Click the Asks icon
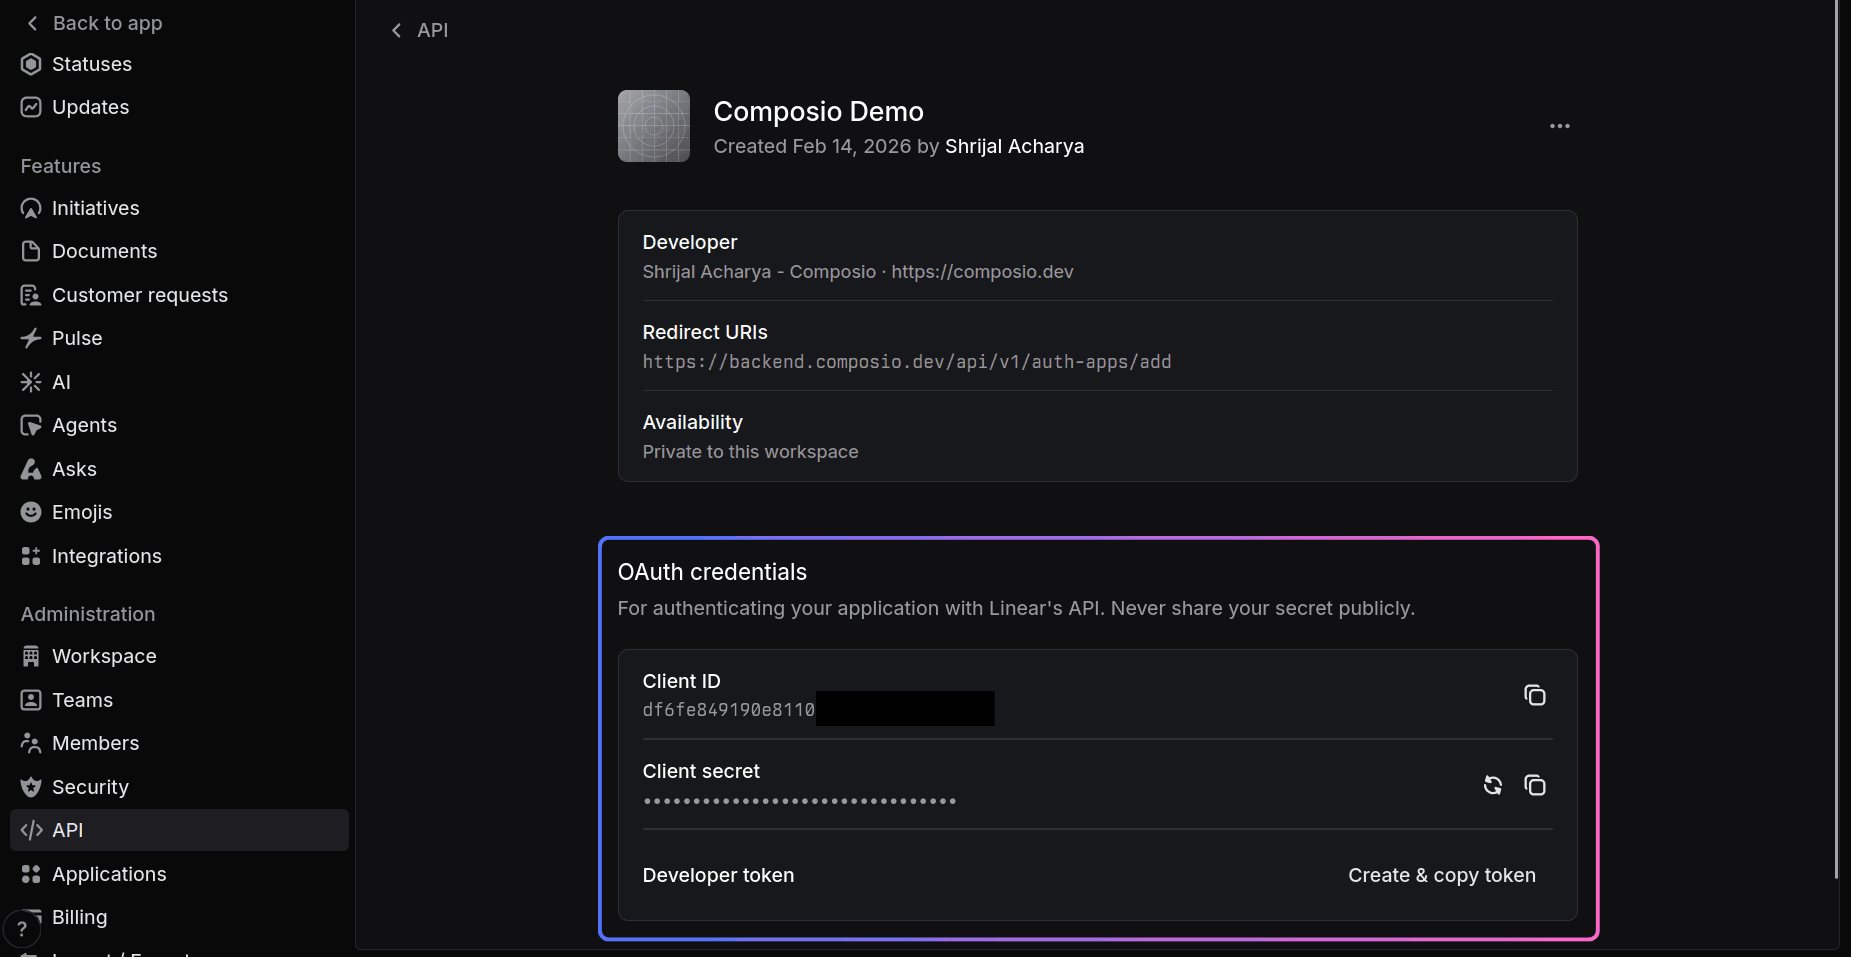Screen dimensions: 1851x957 (31, 469)
